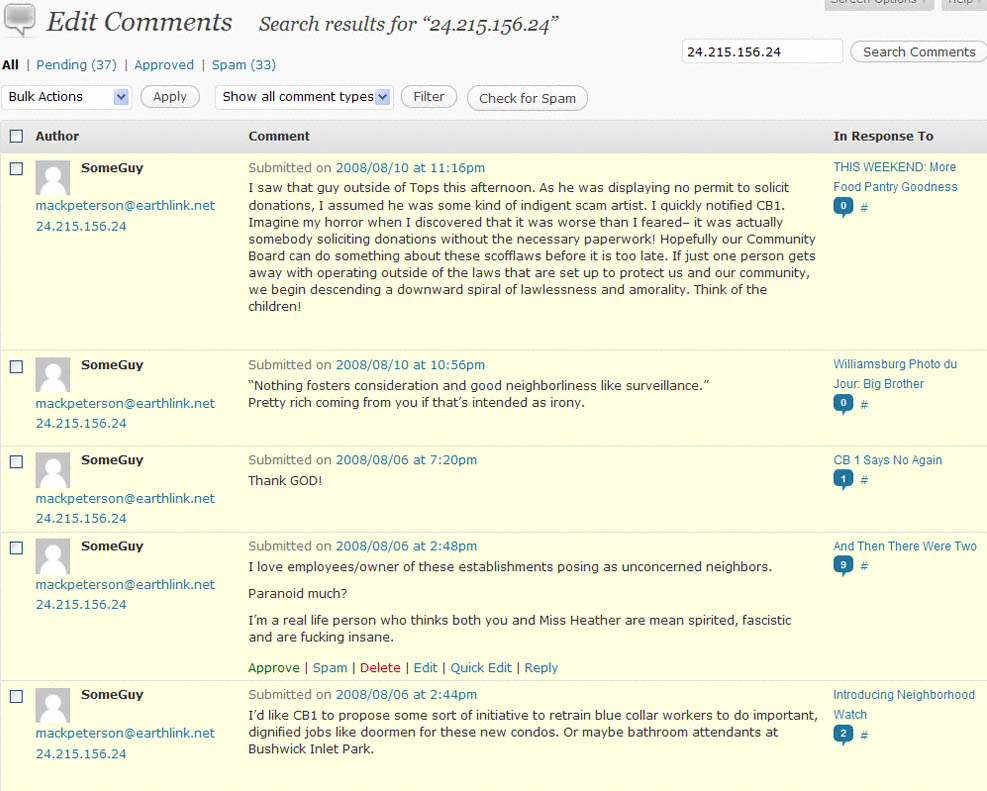Click the red Delete link under the comment
987x791 pixels.
[x=380, y=668]
